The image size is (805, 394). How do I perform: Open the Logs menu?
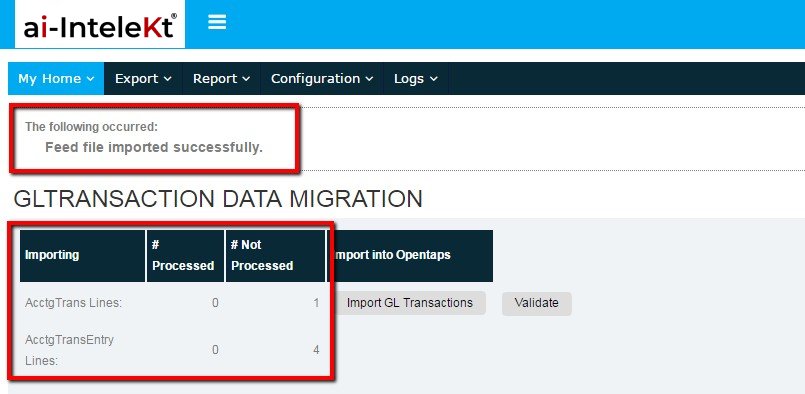tap(416, 79)
